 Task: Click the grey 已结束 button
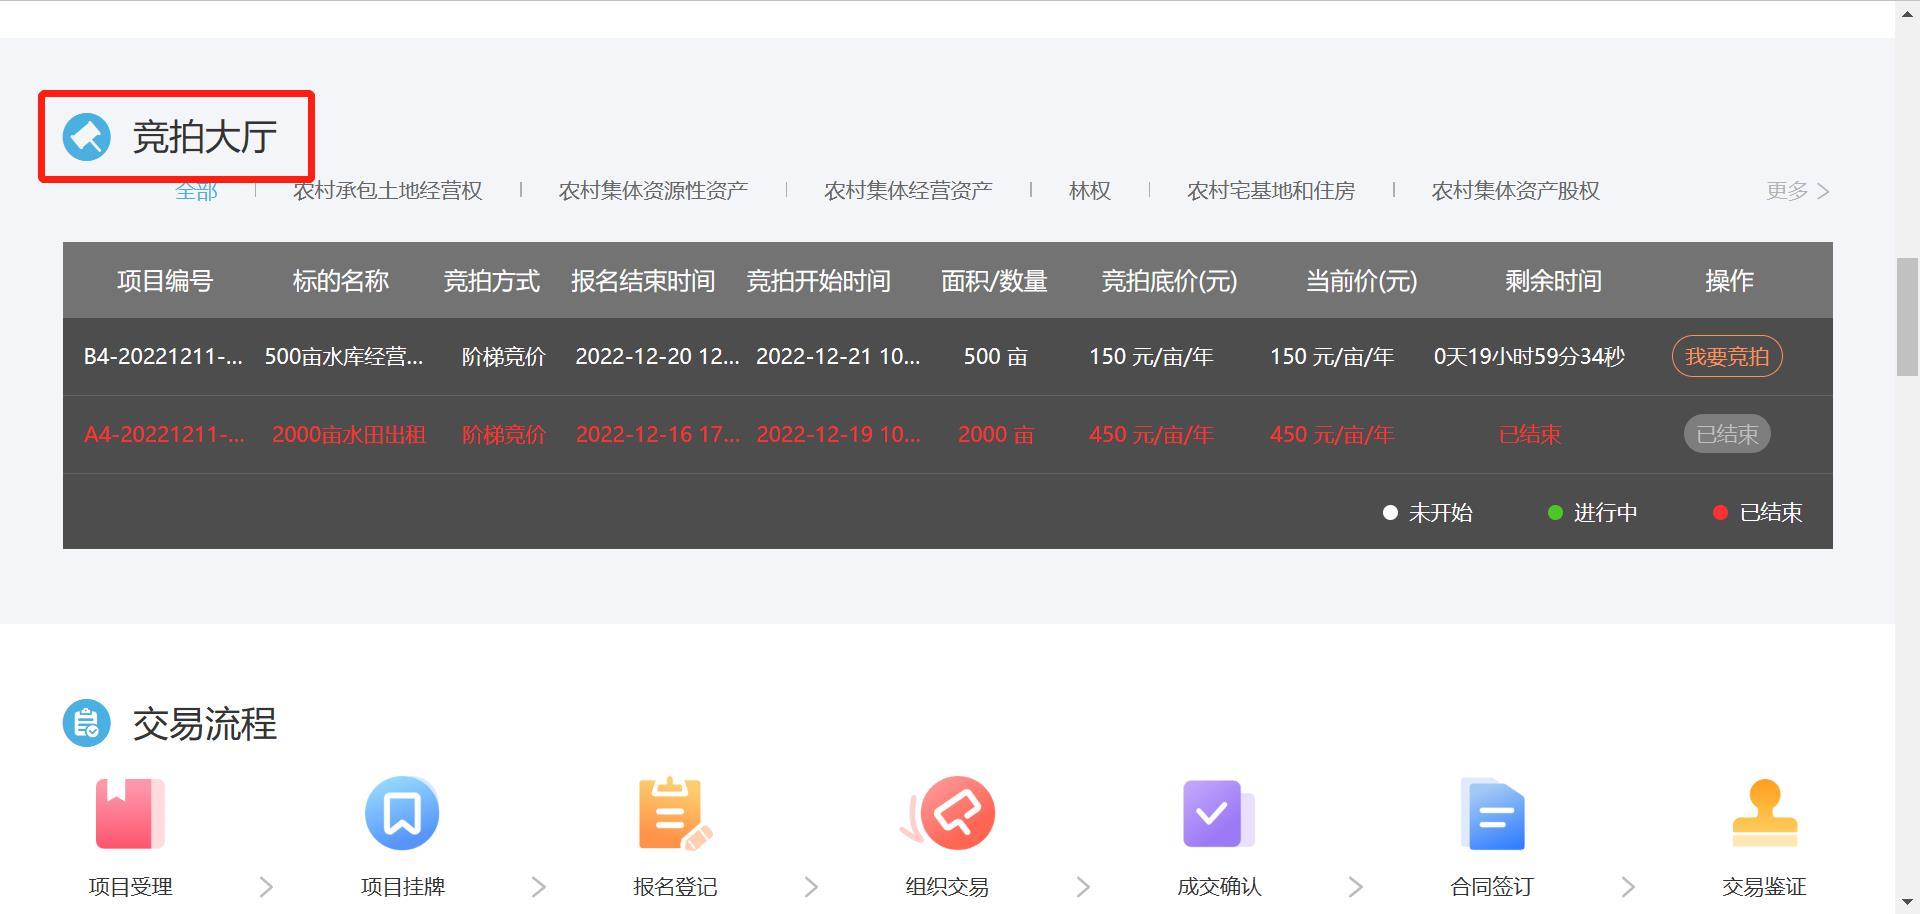pyautogui.click(x=1727, y=435)
